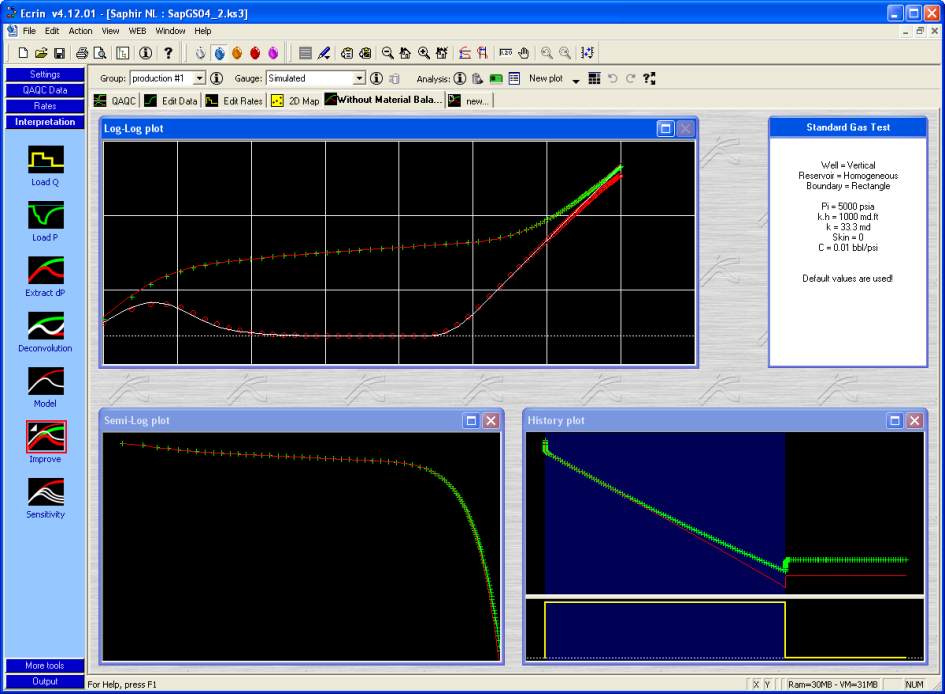Open the Sensitivity analysis tool

pos(45,491)
